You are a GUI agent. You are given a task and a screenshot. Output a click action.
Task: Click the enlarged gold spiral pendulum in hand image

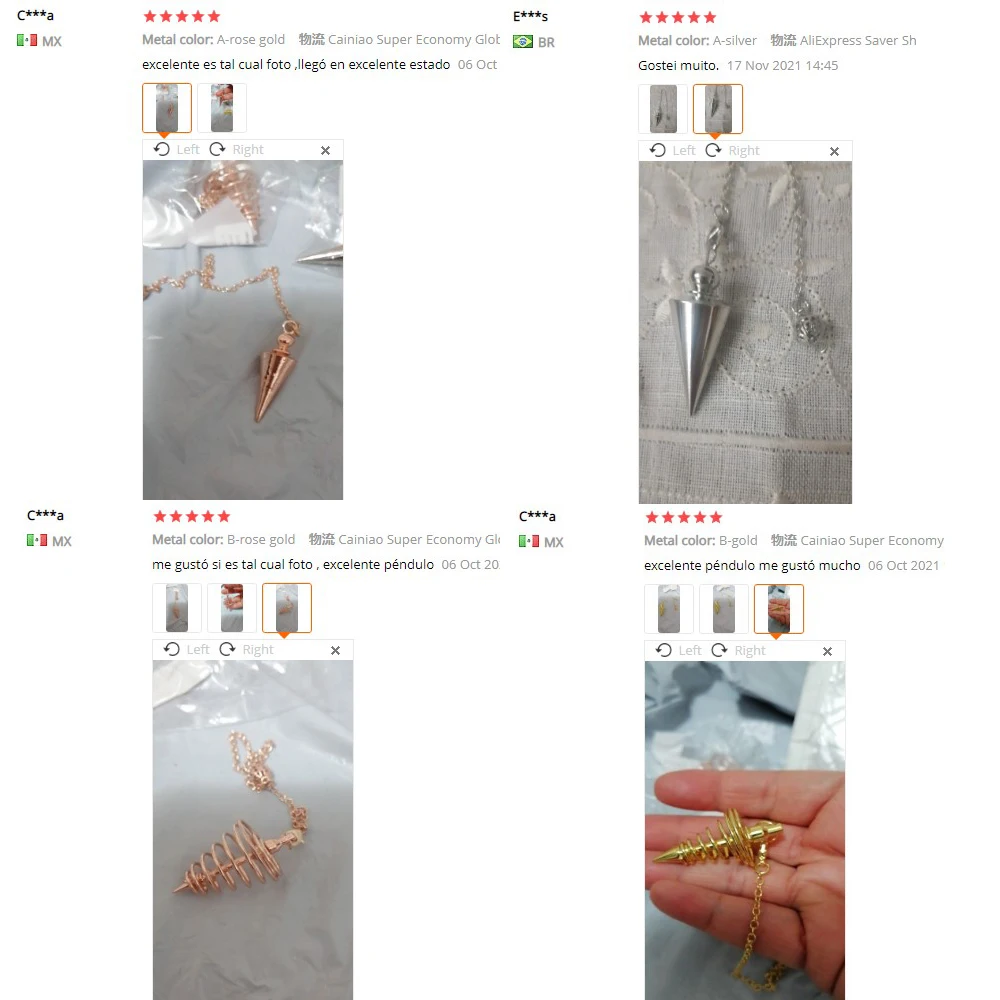pyautogui.click(x=745, y=830)
